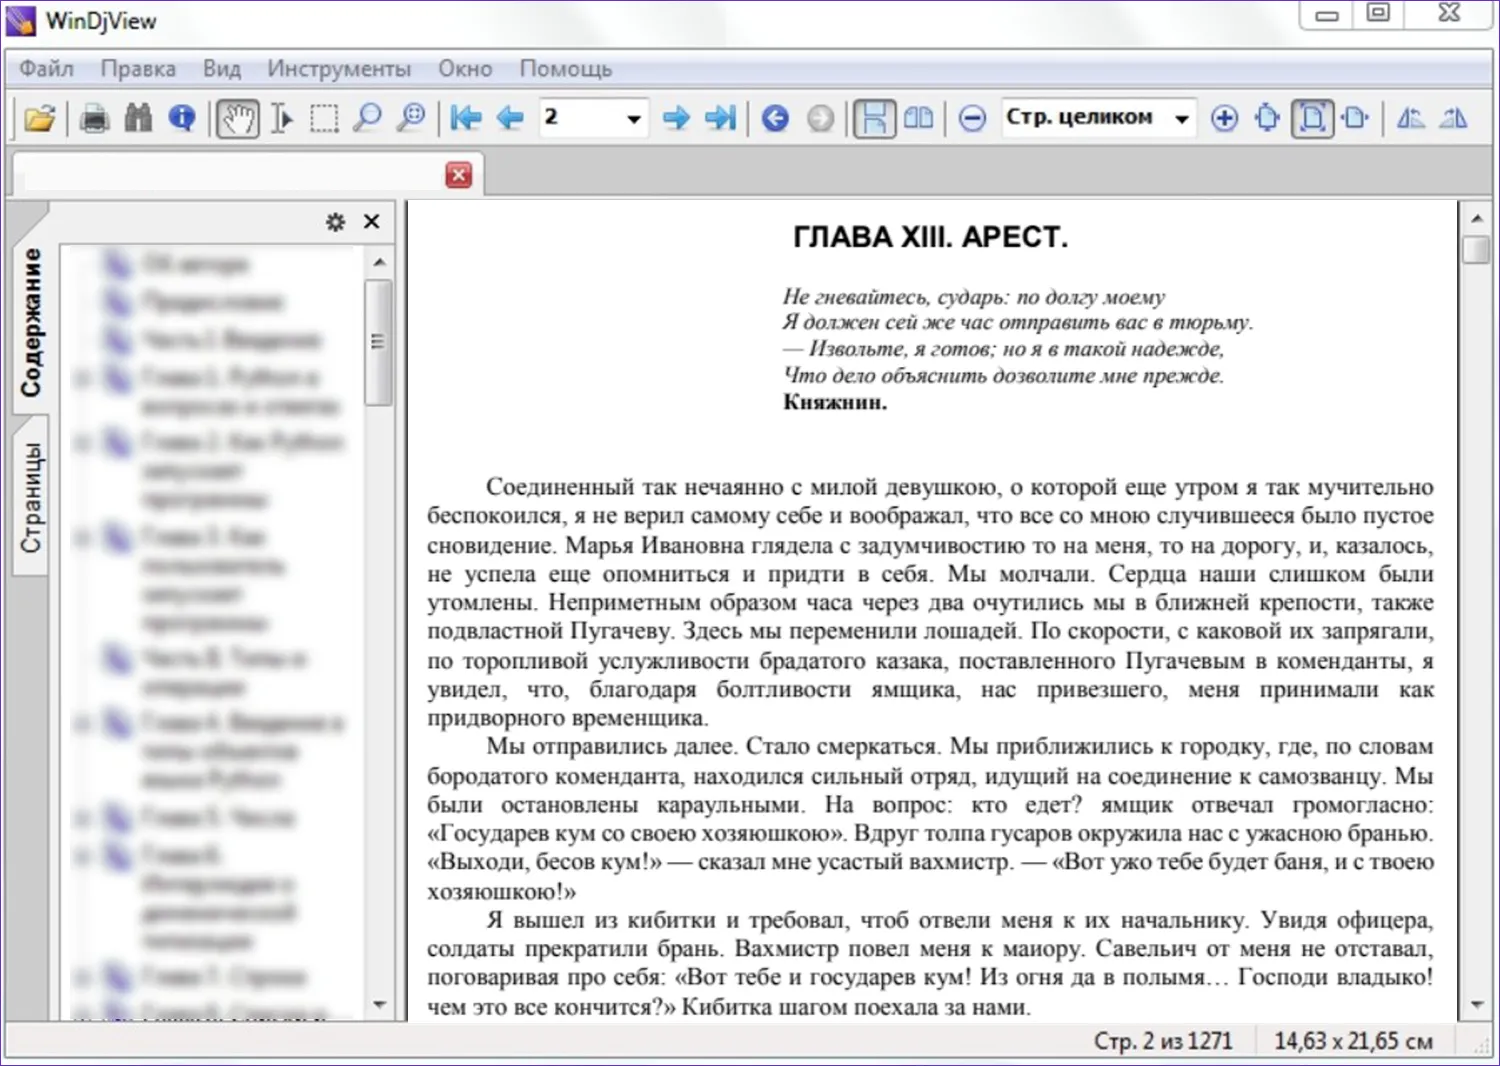
Task: Open sidebar settings gear menu
Action: (x=336, y=222)
